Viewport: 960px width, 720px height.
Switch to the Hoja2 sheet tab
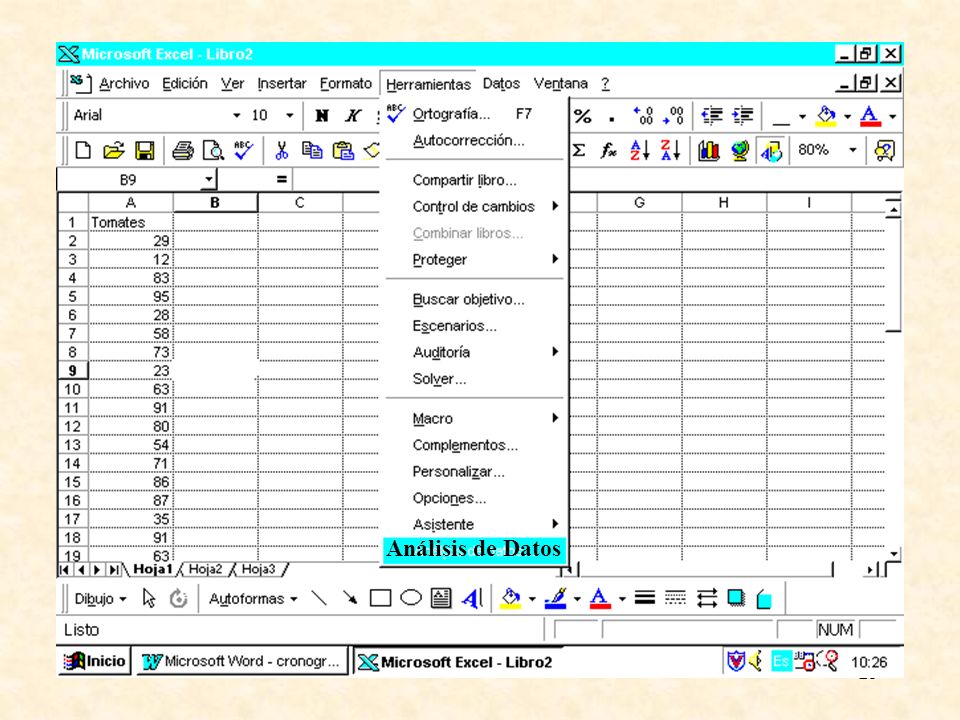205,569
